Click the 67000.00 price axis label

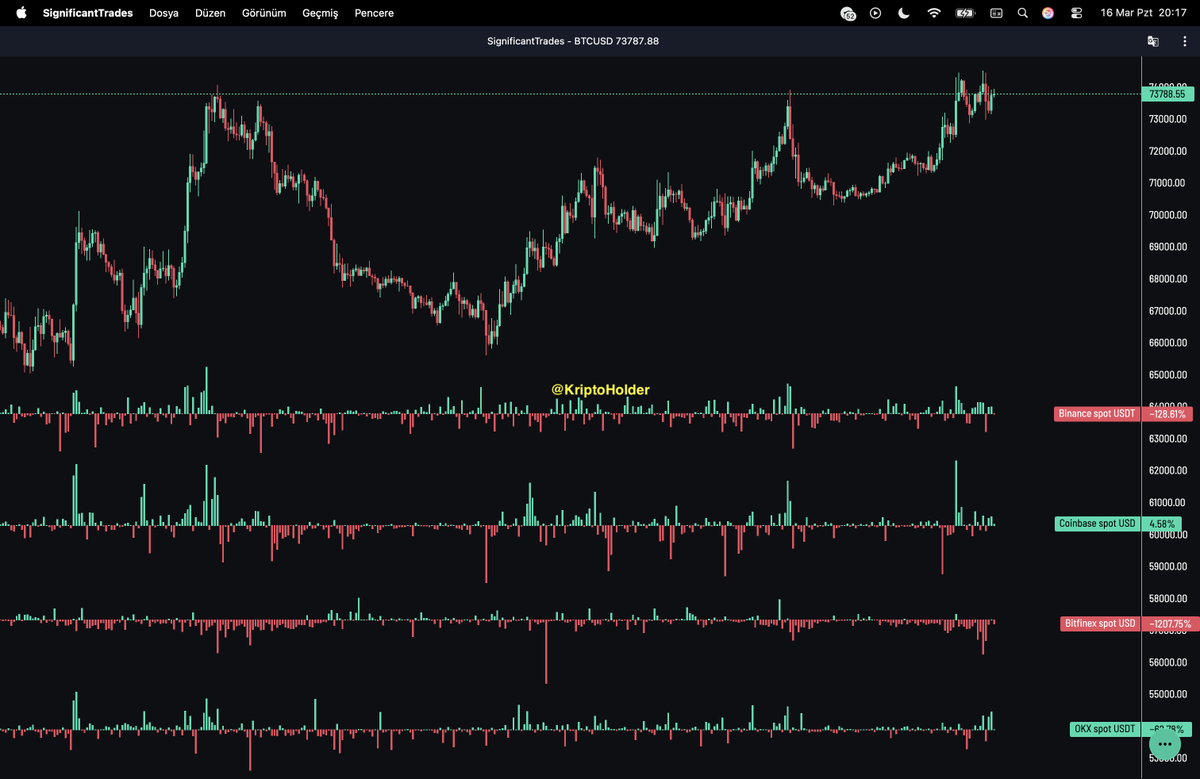[x=1166, y=311]
